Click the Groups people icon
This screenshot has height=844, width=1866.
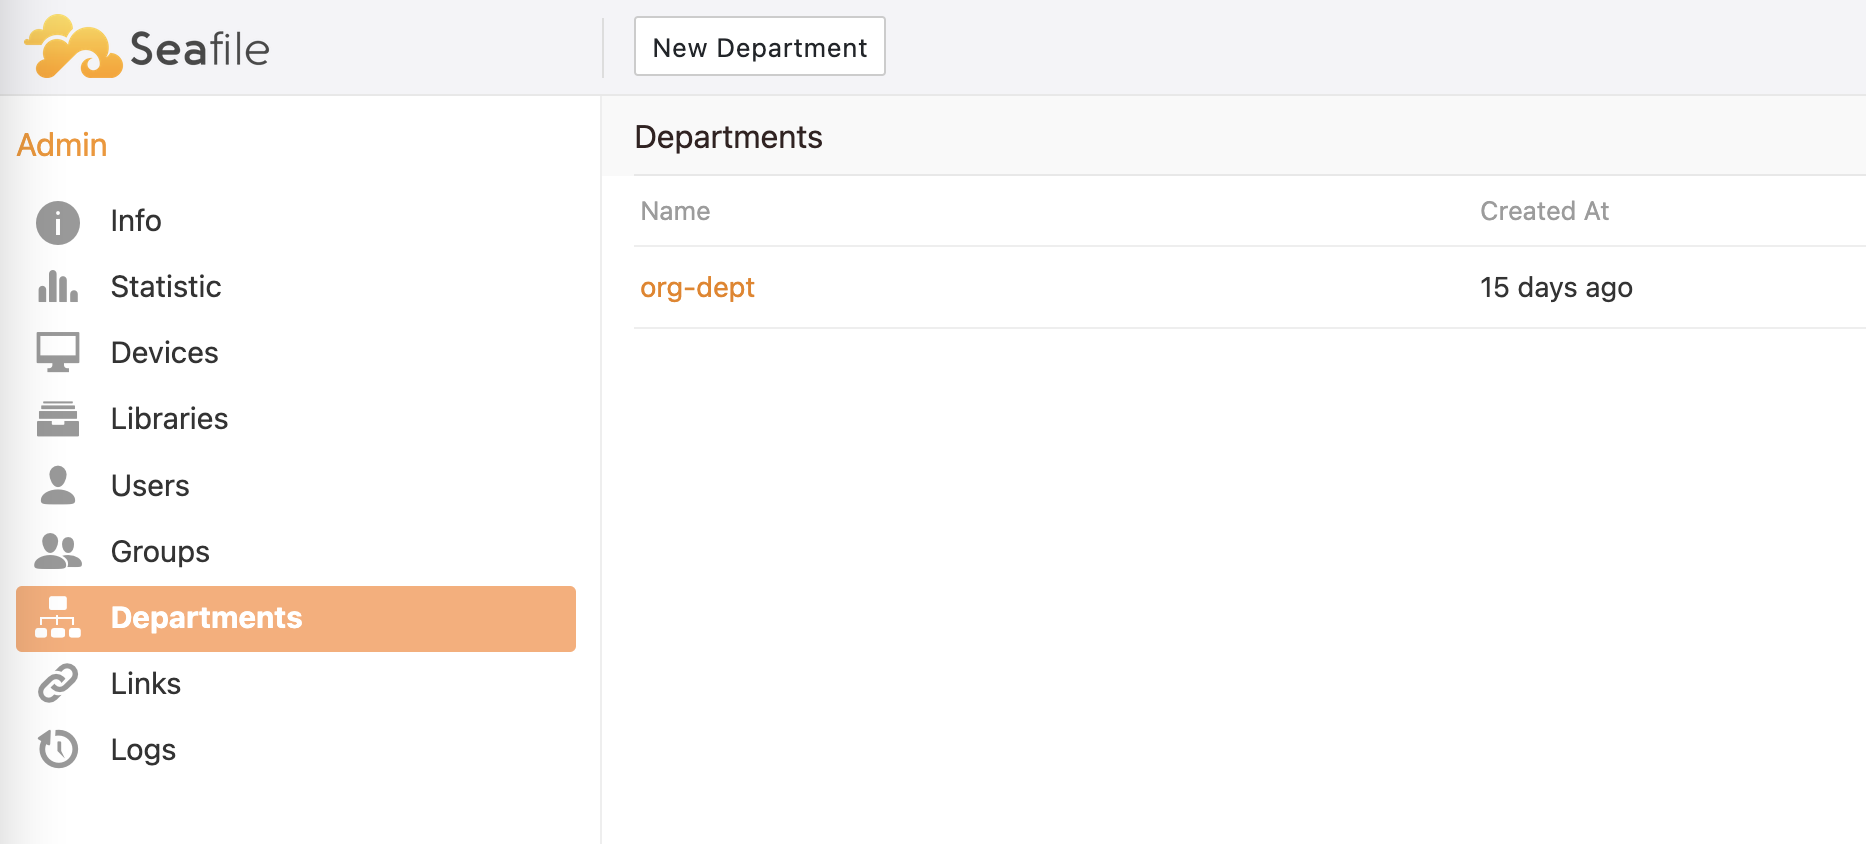(58, 551)
